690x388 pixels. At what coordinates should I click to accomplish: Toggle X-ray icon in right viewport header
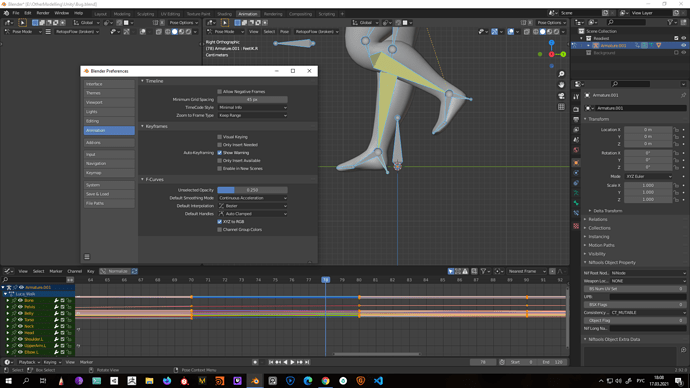tap(527, 32)
